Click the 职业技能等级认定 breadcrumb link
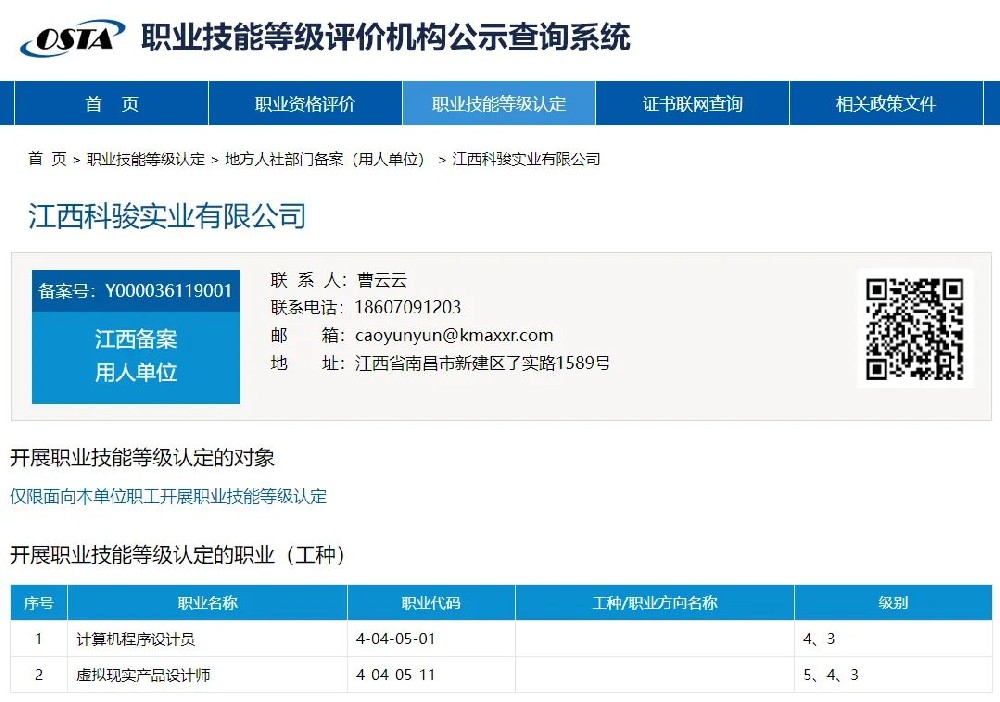Screen dimensions: 1000x702 coord(146,159)
